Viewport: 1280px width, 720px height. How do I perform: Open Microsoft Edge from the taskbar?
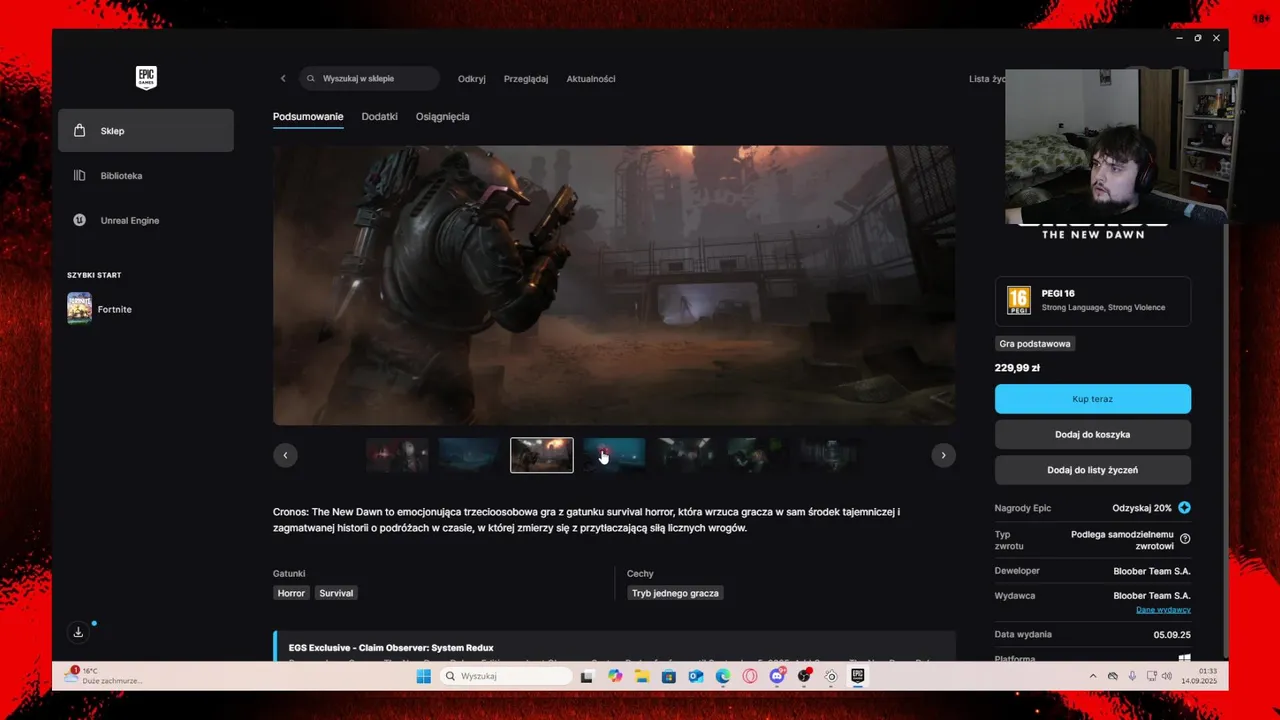point(722,676)
